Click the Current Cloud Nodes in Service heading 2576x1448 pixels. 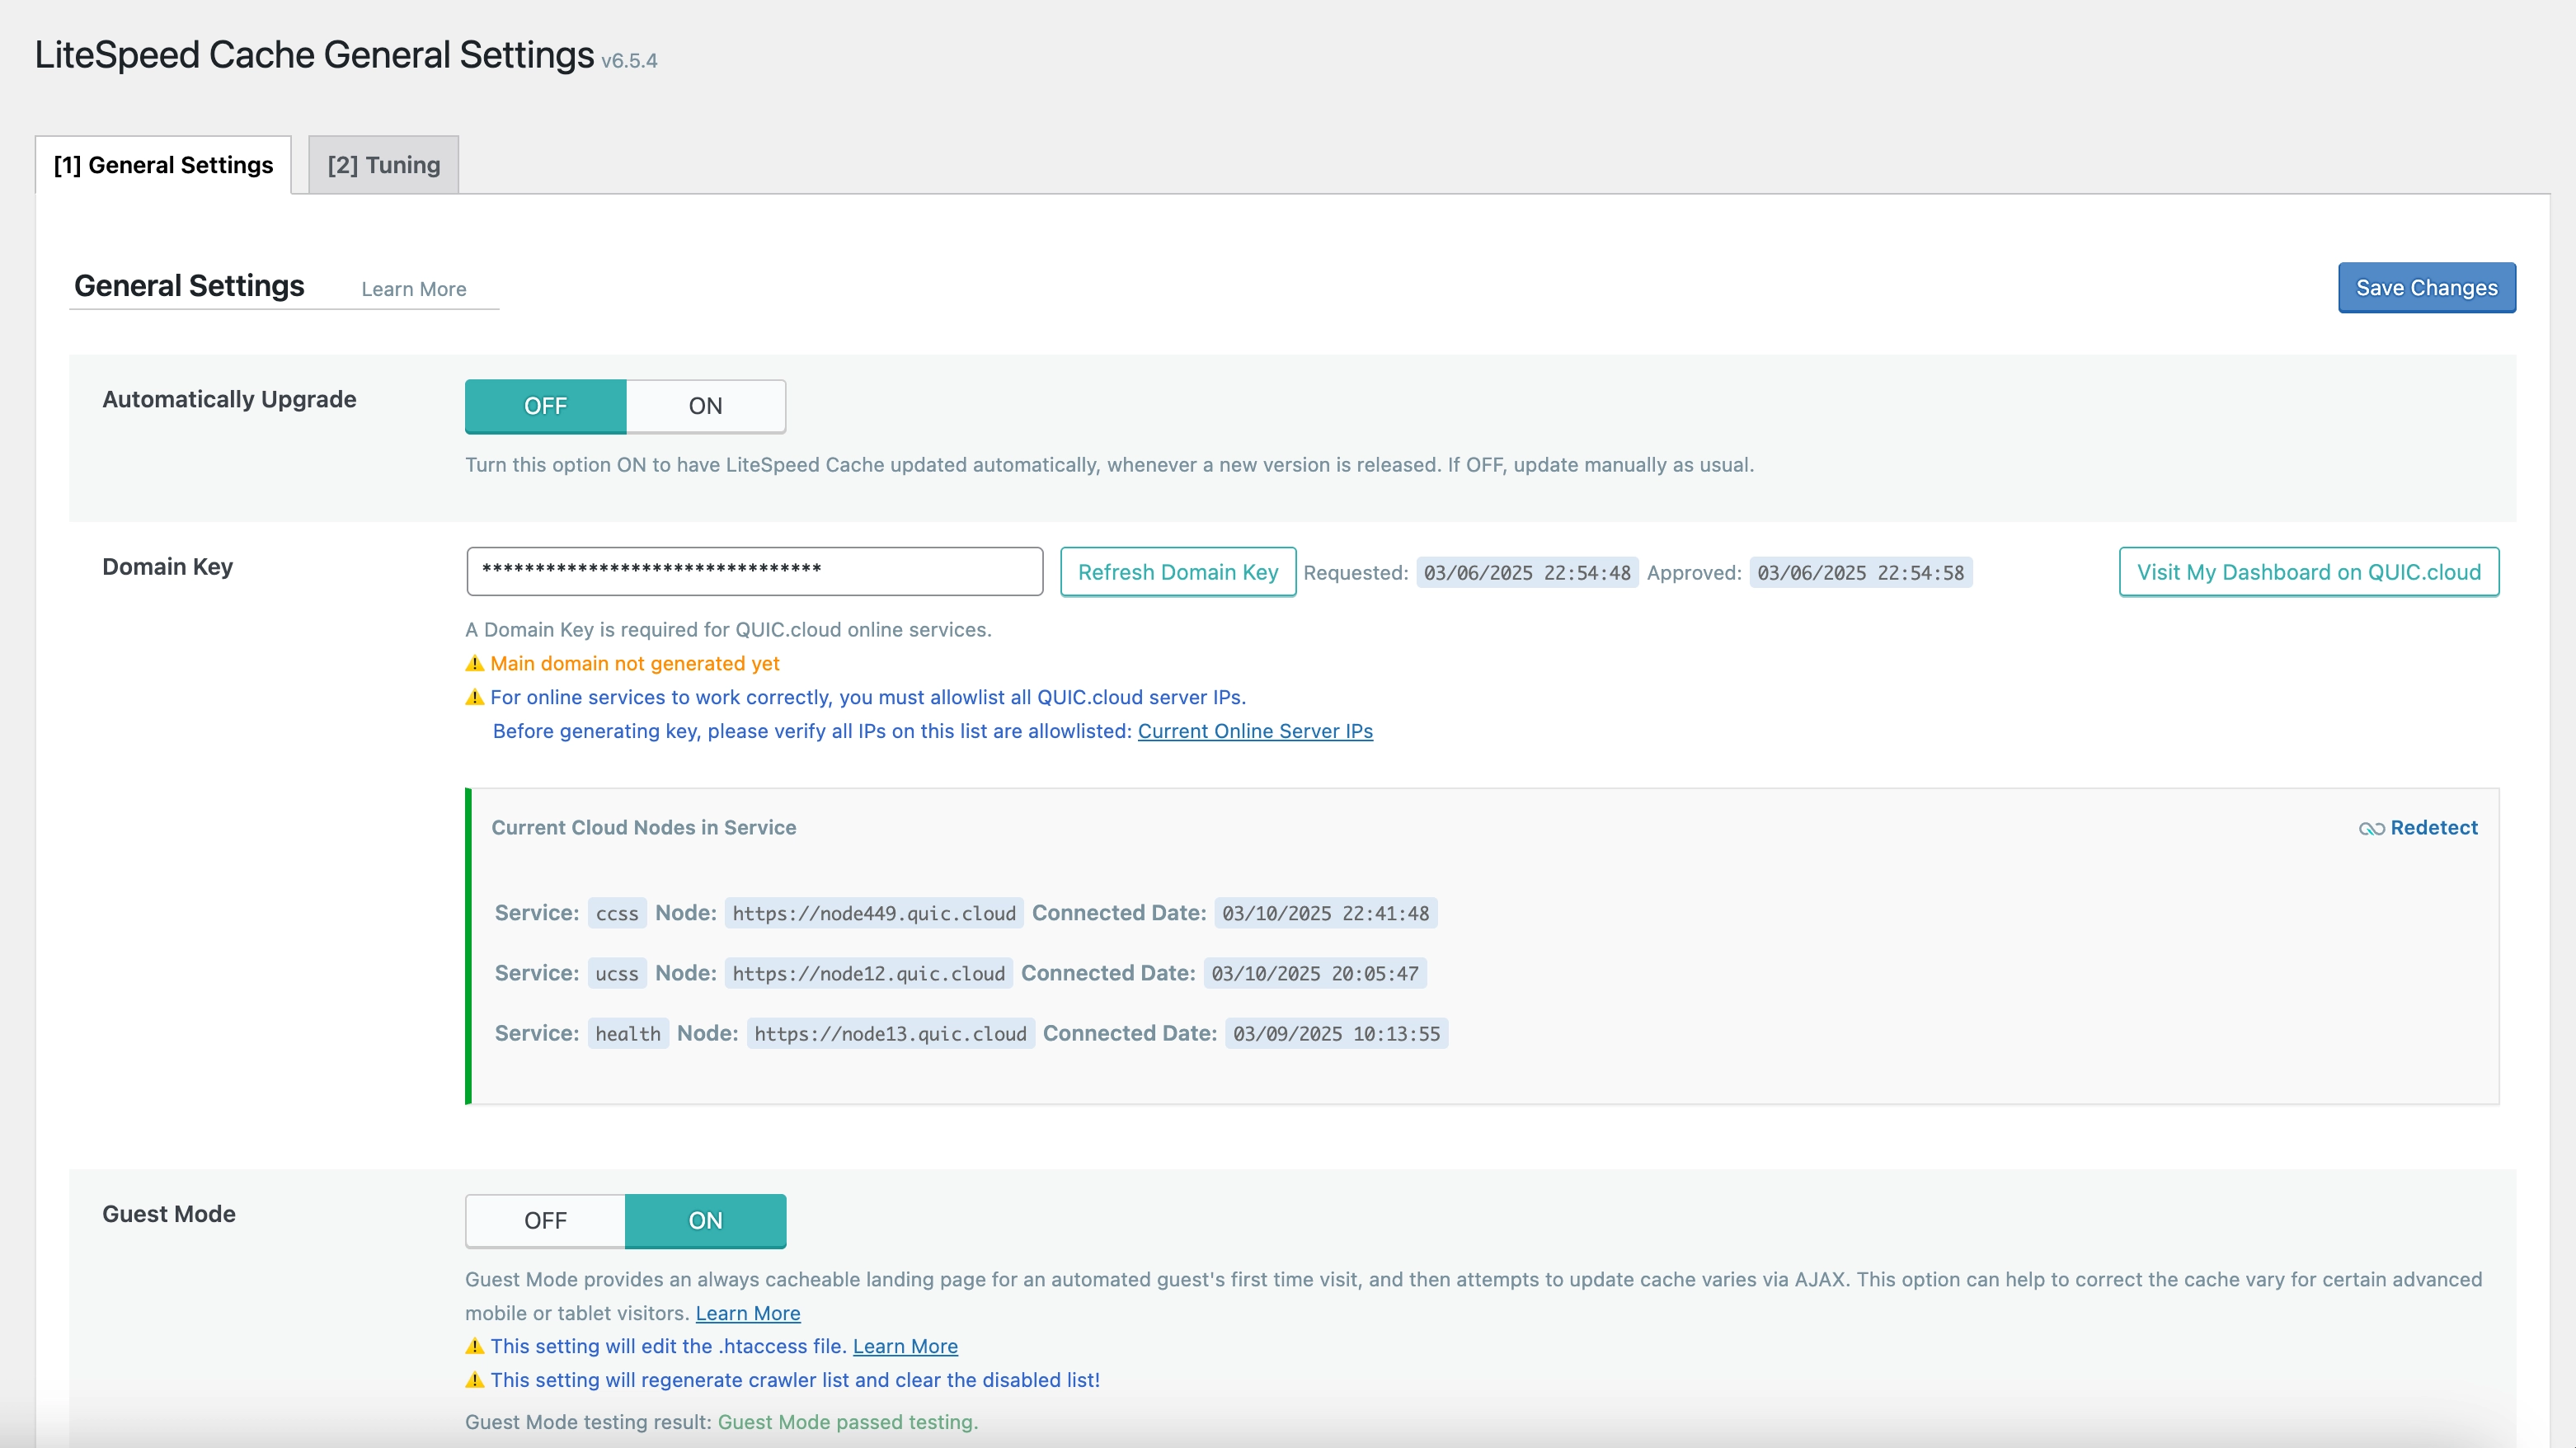pos(644,828)
